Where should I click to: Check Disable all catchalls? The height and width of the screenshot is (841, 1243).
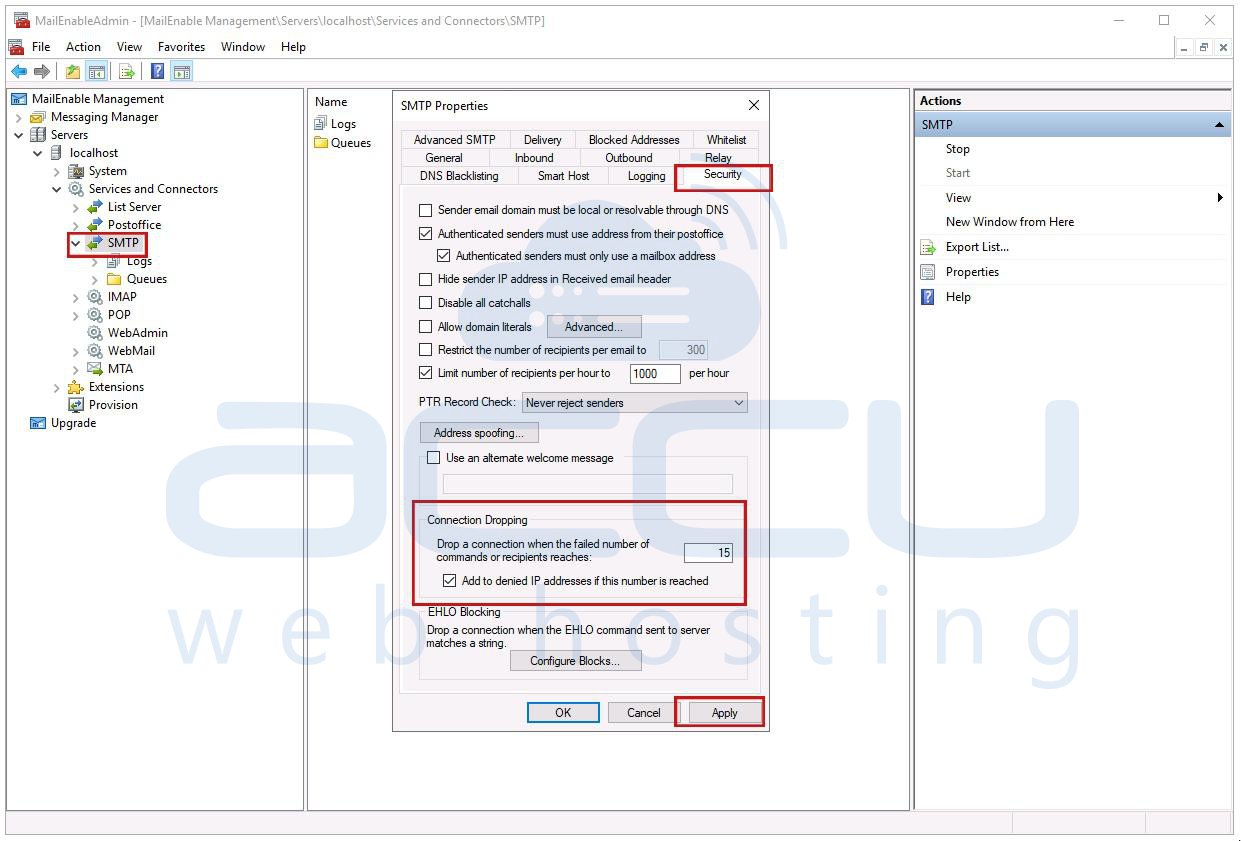[x=426, y=303]
